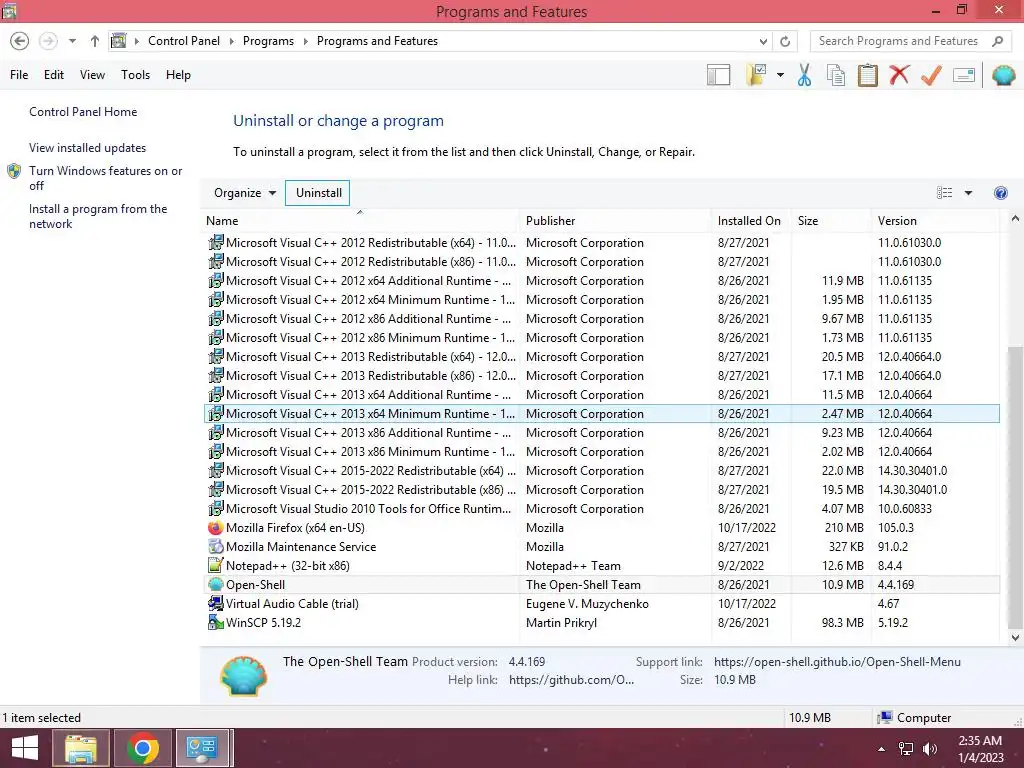The width and height of the screenshot is (1024, 768).
Task: Open the Help menu
Action: point(178,74)
